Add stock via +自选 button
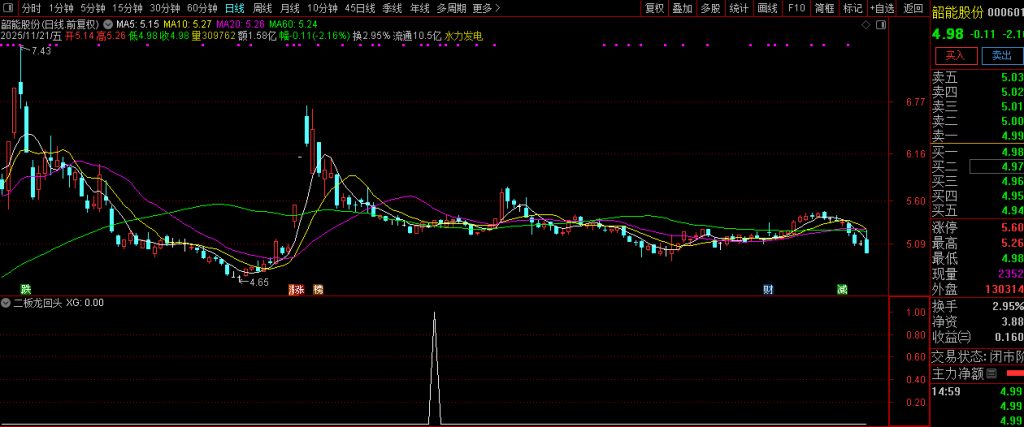This screenshot has width=1024, height=427. [x=883, y=8]
